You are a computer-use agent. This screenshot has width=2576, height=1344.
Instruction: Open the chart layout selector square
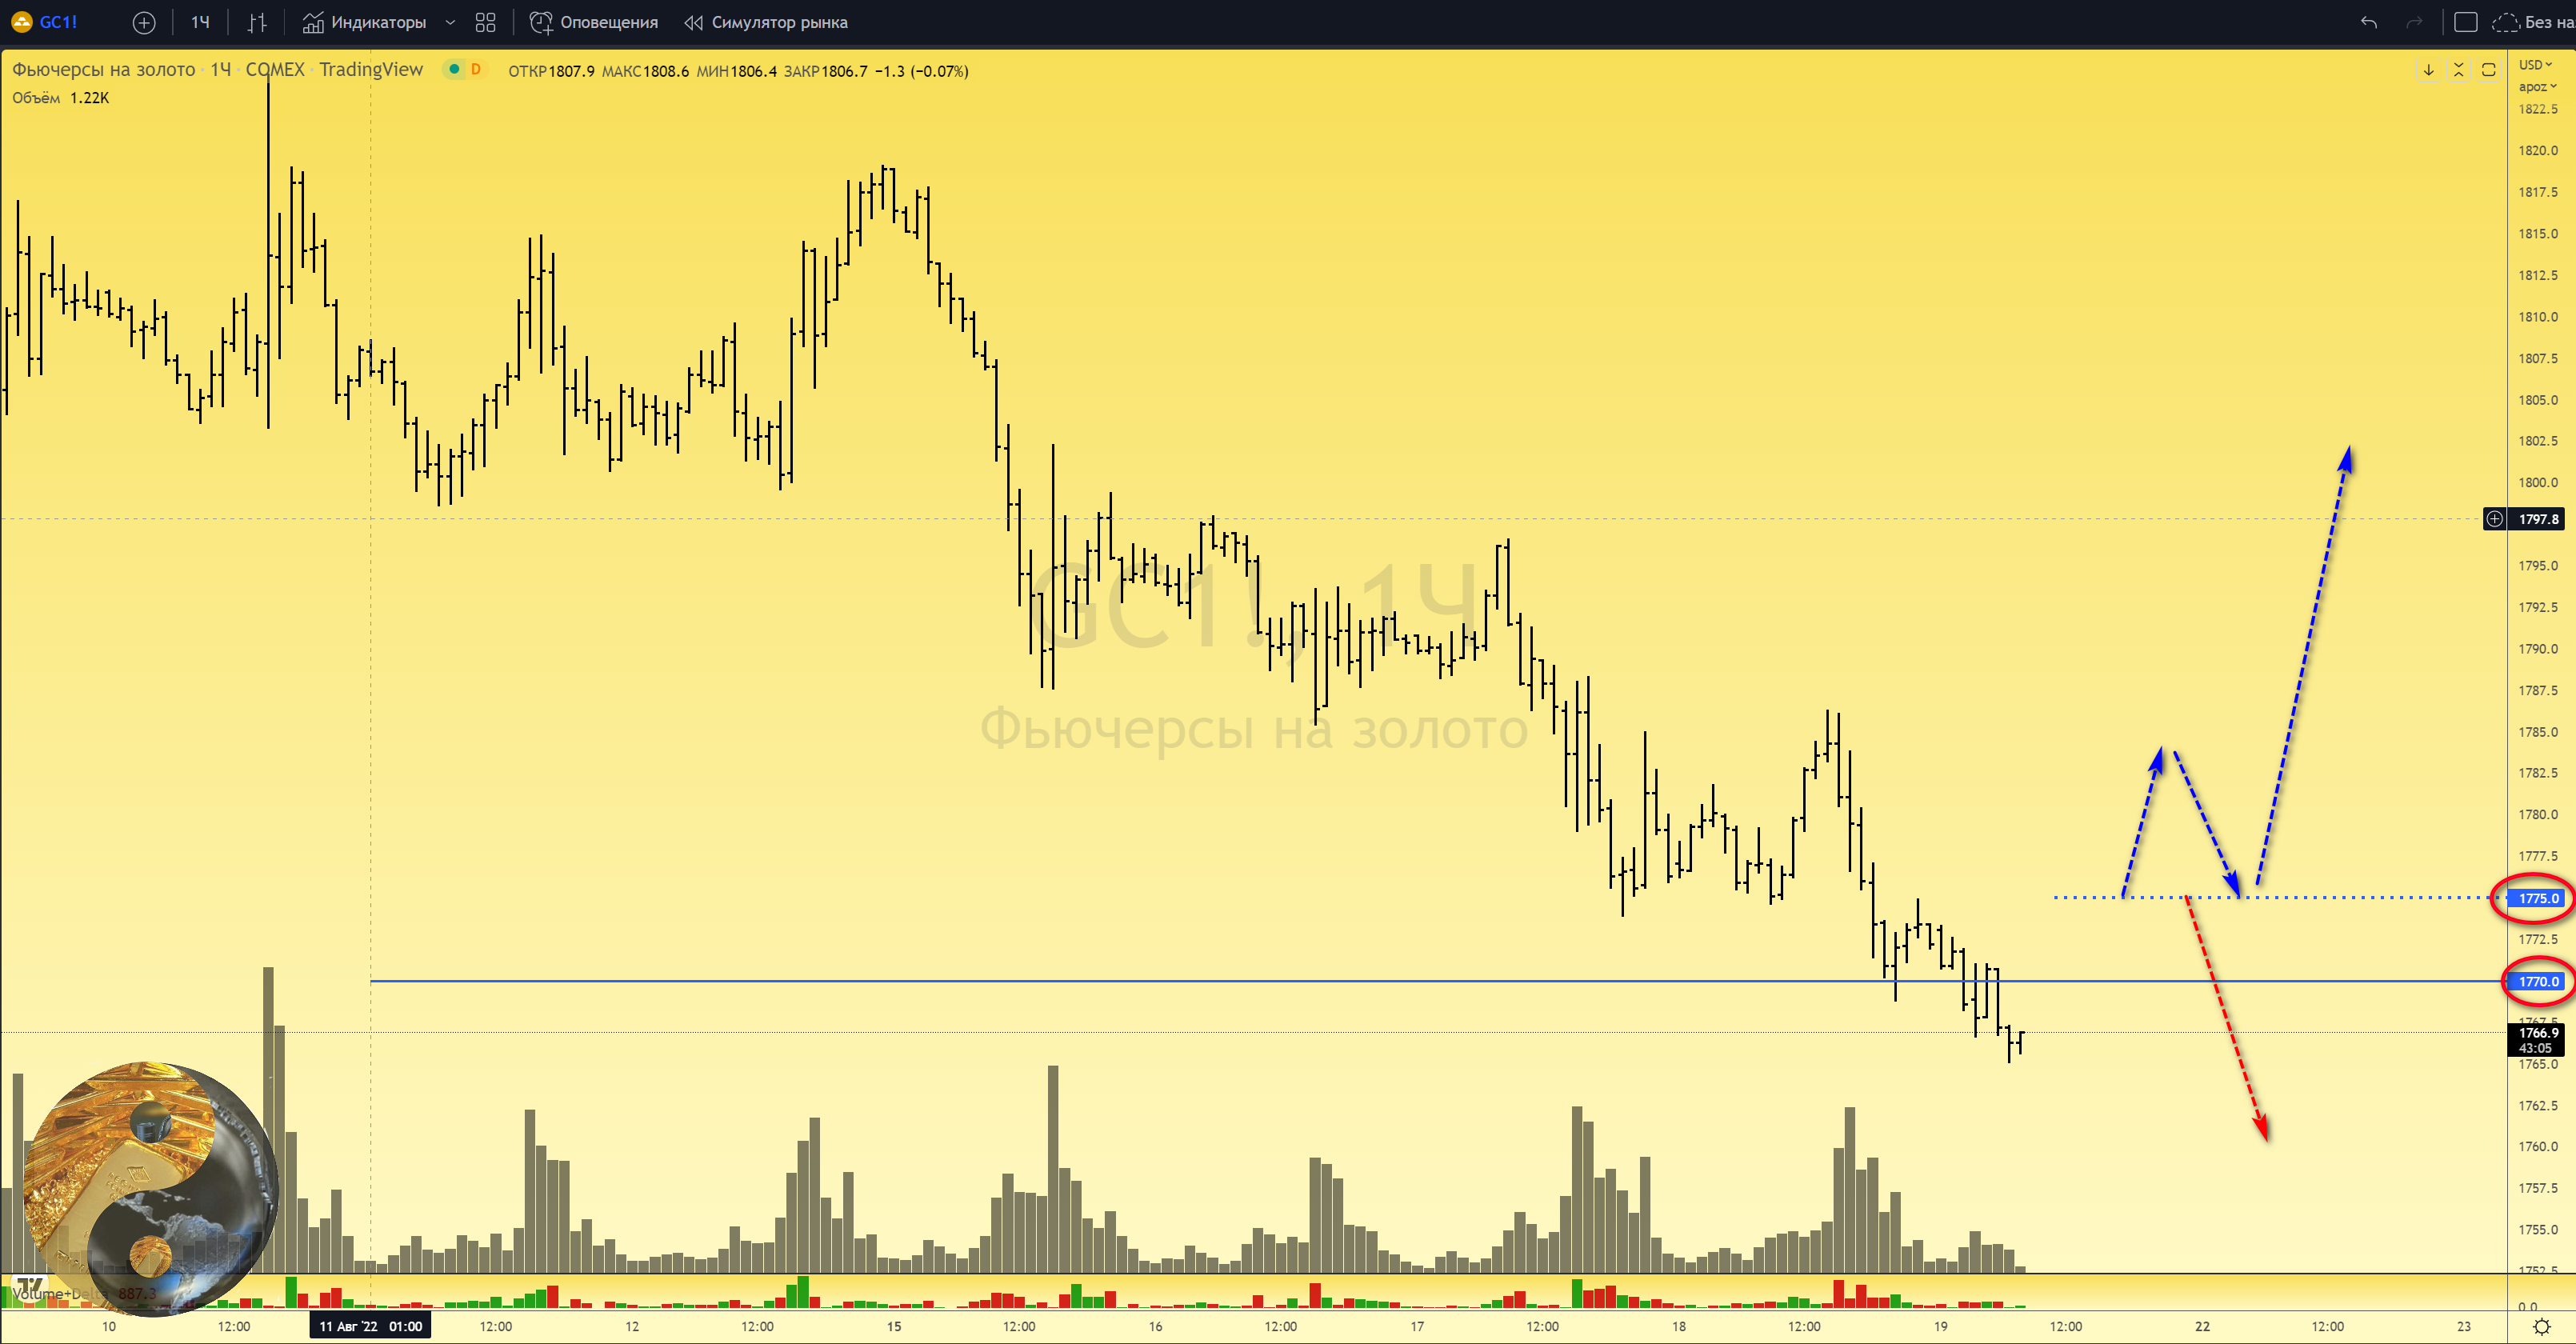coord(2465,22)
